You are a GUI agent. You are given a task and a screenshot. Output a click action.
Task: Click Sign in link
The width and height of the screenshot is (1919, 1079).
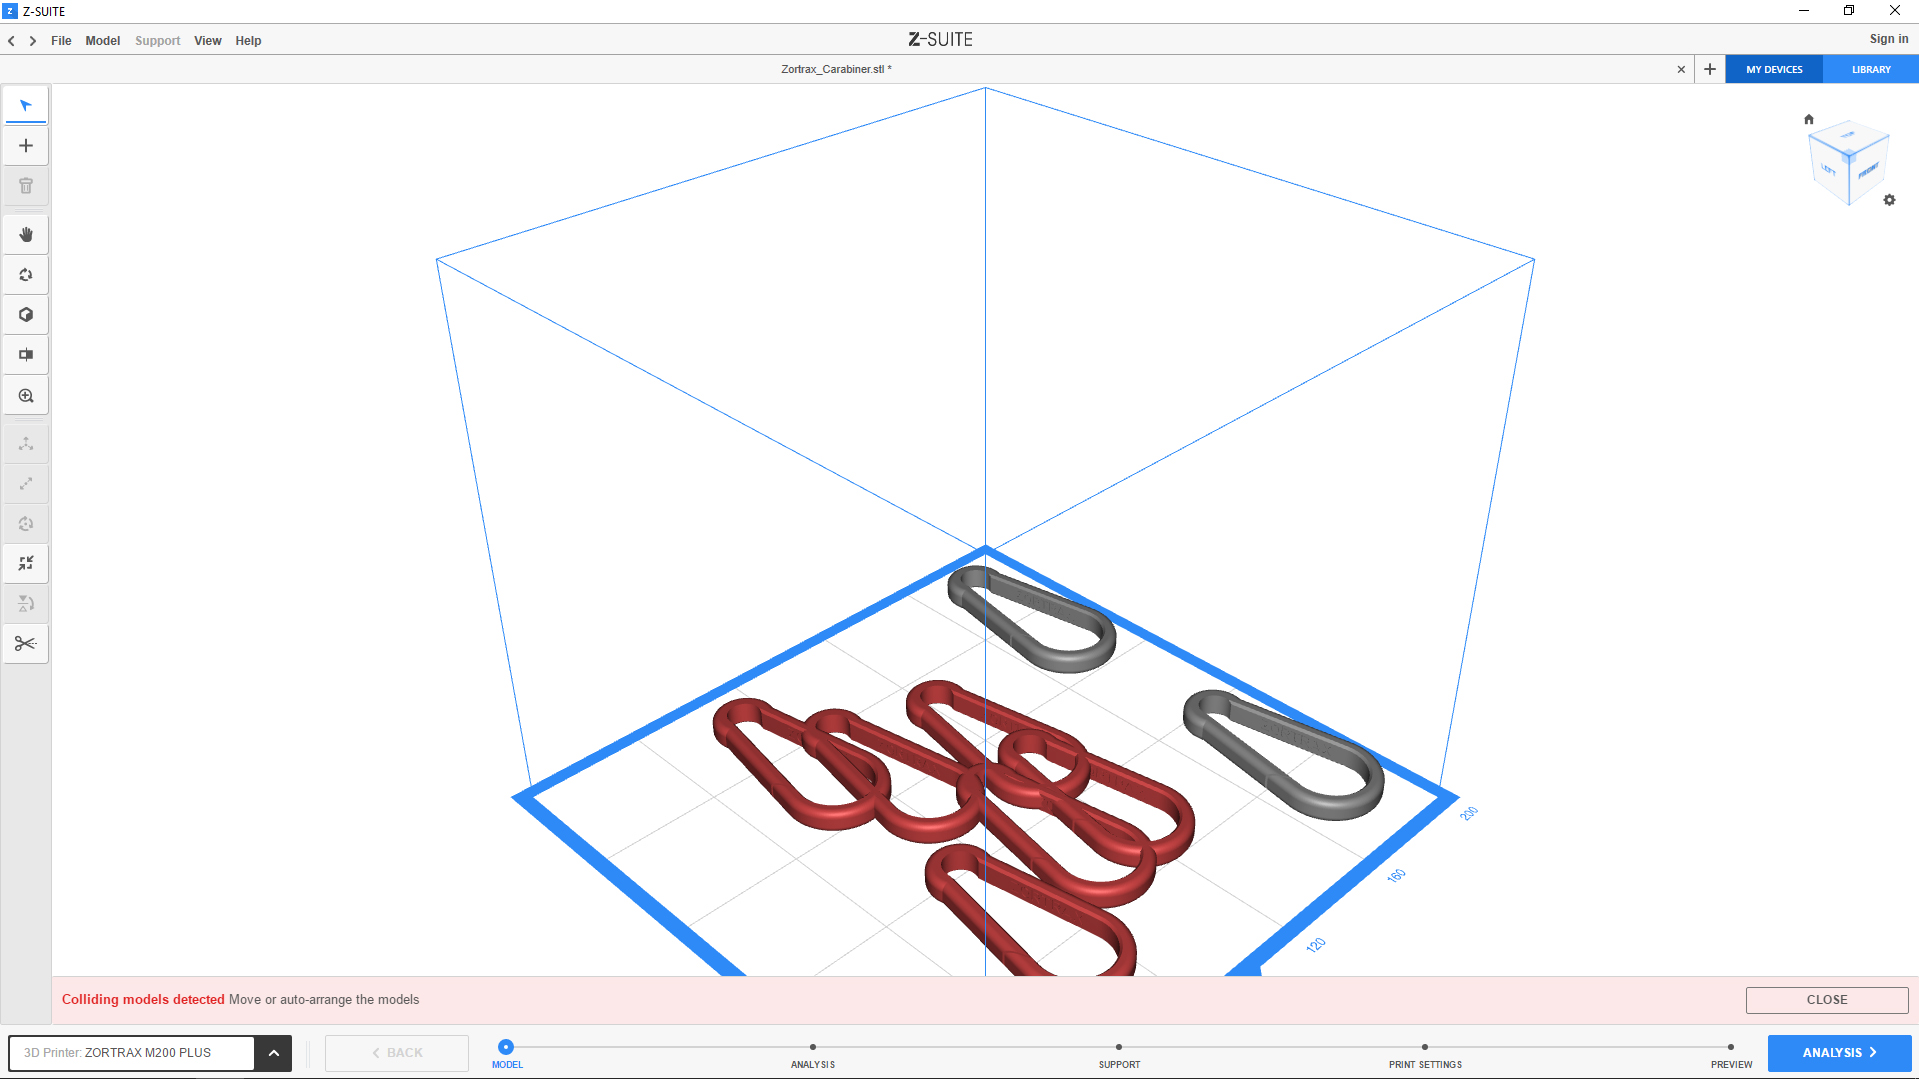pyautogui.click(x=1888, y=39)
